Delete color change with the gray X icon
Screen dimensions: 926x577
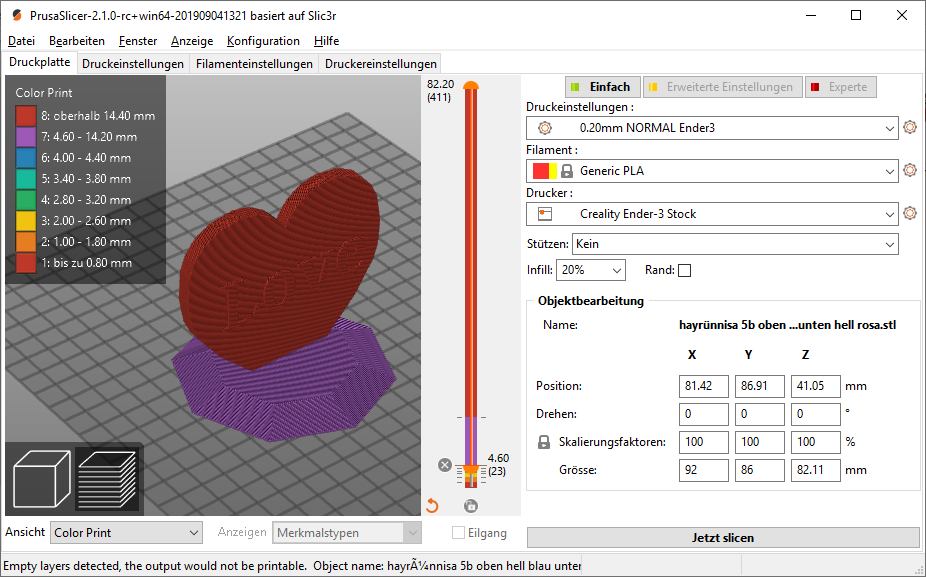click(445, 465)
